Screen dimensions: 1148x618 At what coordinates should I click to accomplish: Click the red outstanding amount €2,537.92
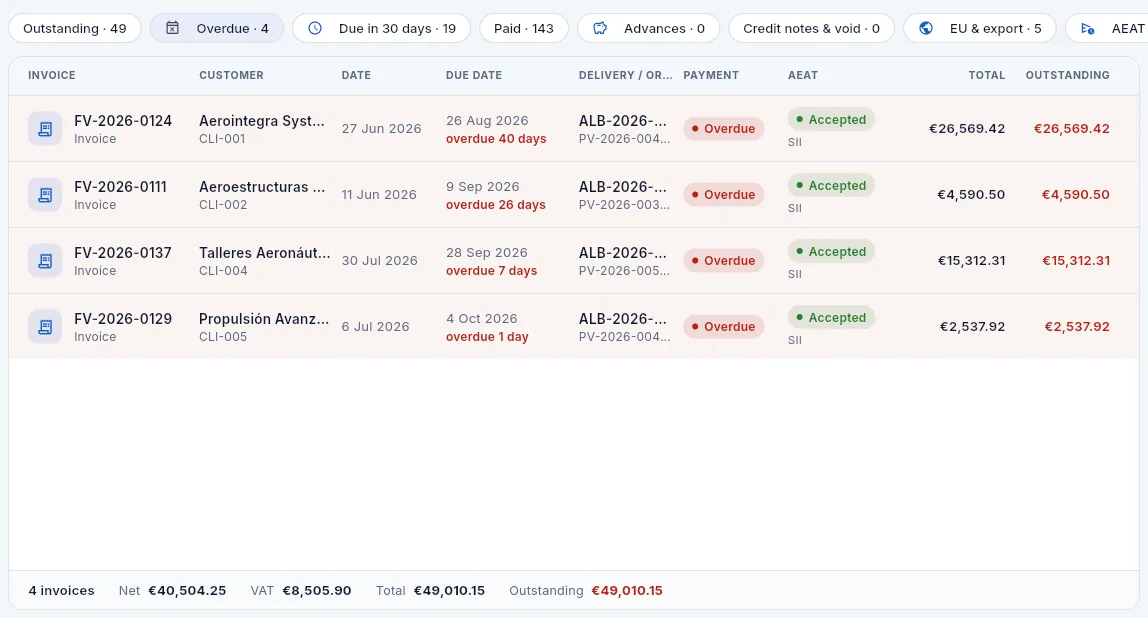click(1076, 327)
